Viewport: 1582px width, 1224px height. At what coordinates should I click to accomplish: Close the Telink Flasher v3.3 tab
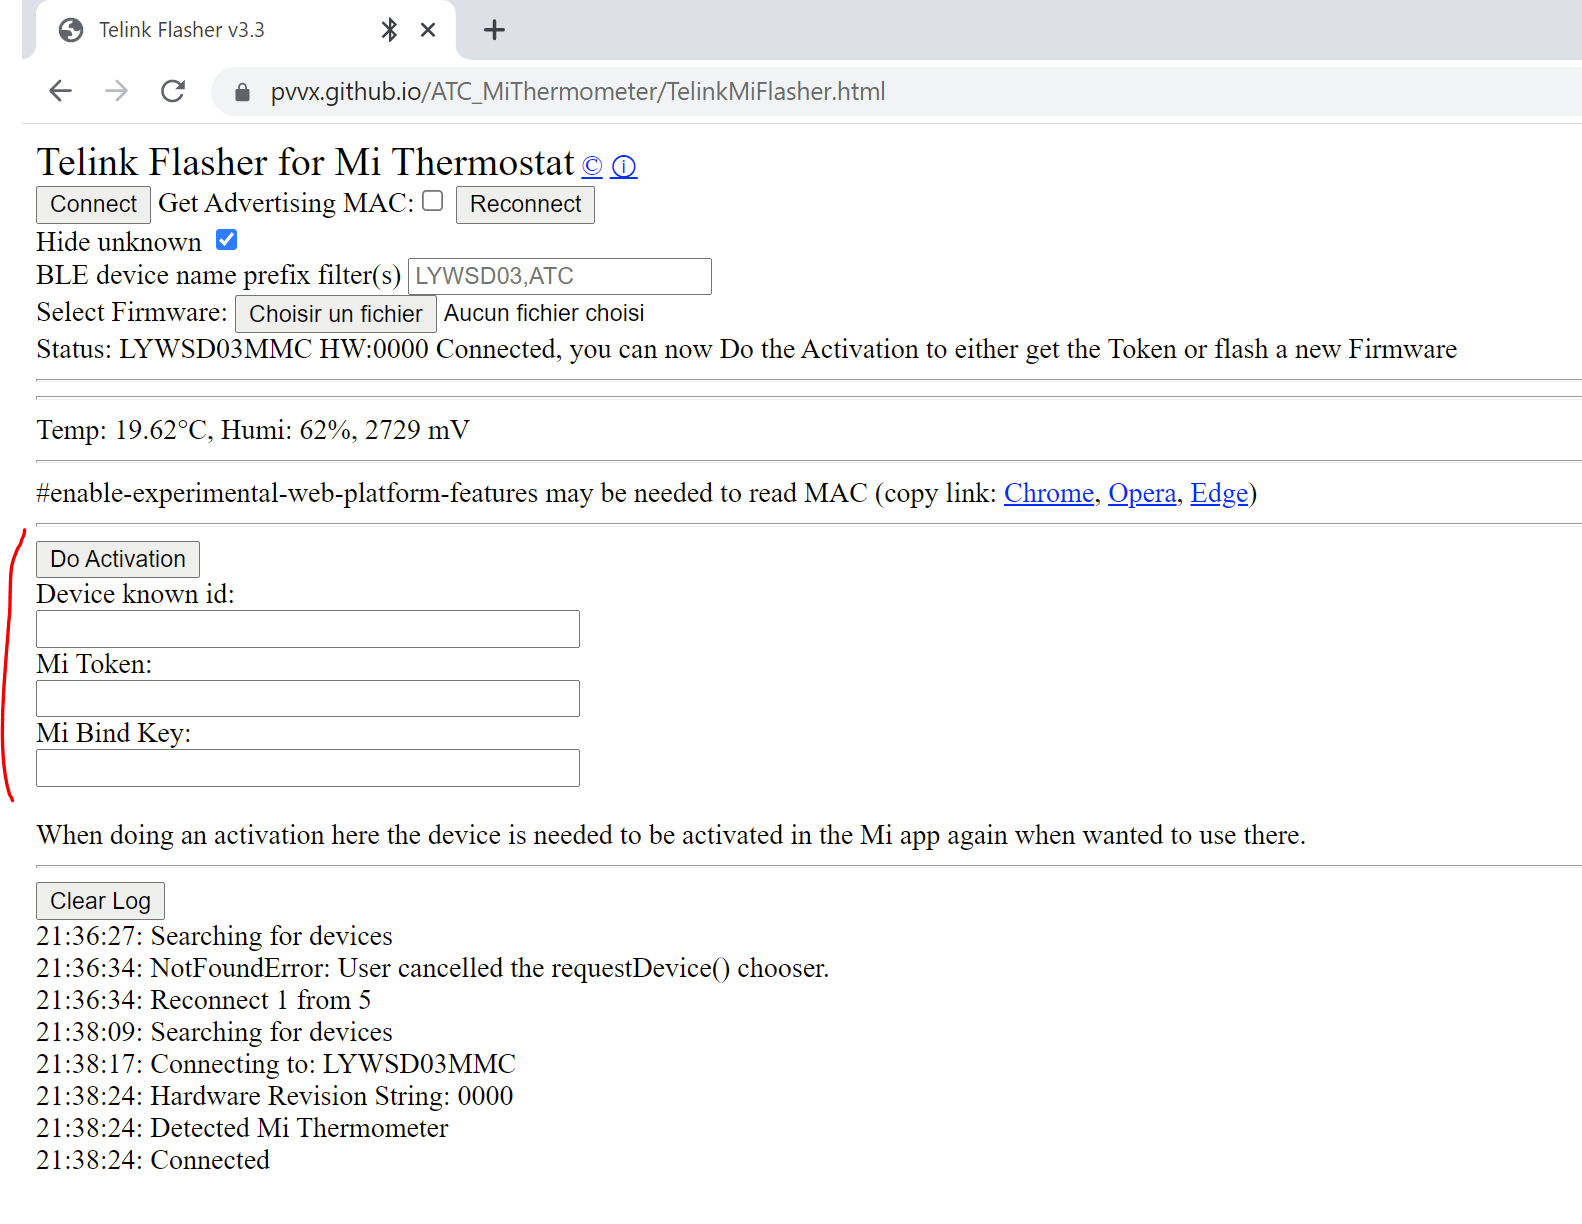tap(428, 30)
